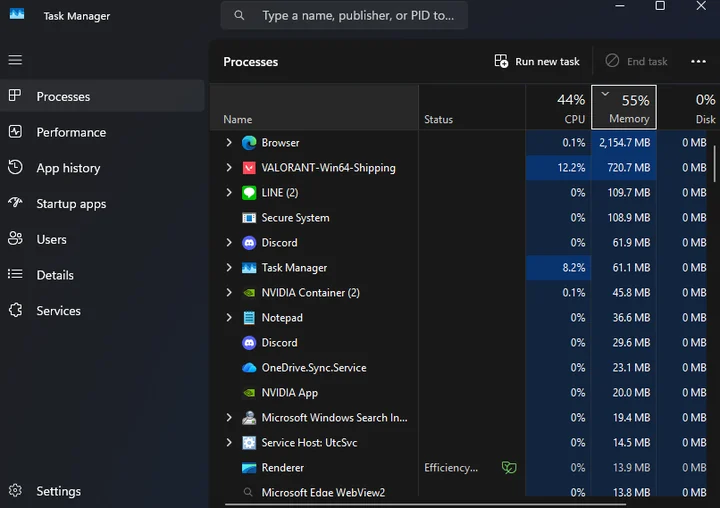Sort by the Memory column header
The width and height of the screenshot is (720, 508).
[x=624, y=107]
